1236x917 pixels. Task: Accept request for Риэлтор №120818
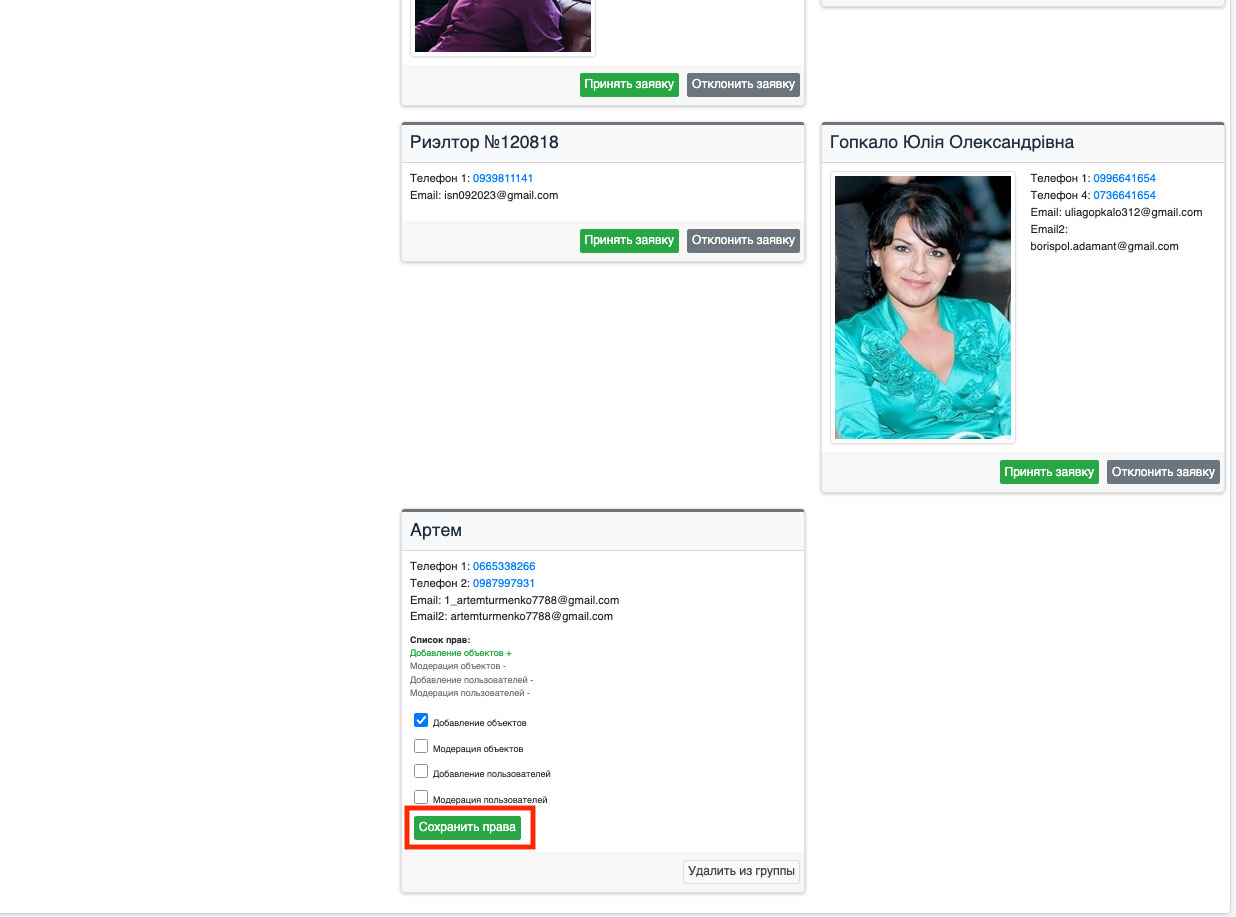pos(629,240)
